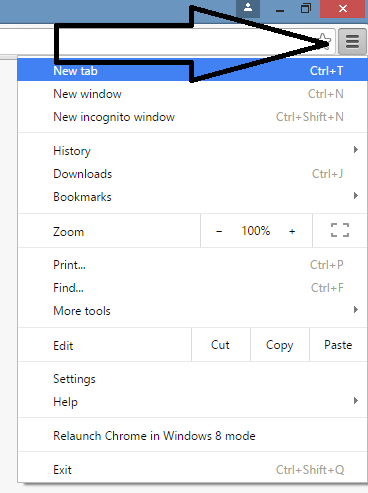The width and height of the screenshot is (368, 493).
Task: Open the Downloads page
Action: 192,173
